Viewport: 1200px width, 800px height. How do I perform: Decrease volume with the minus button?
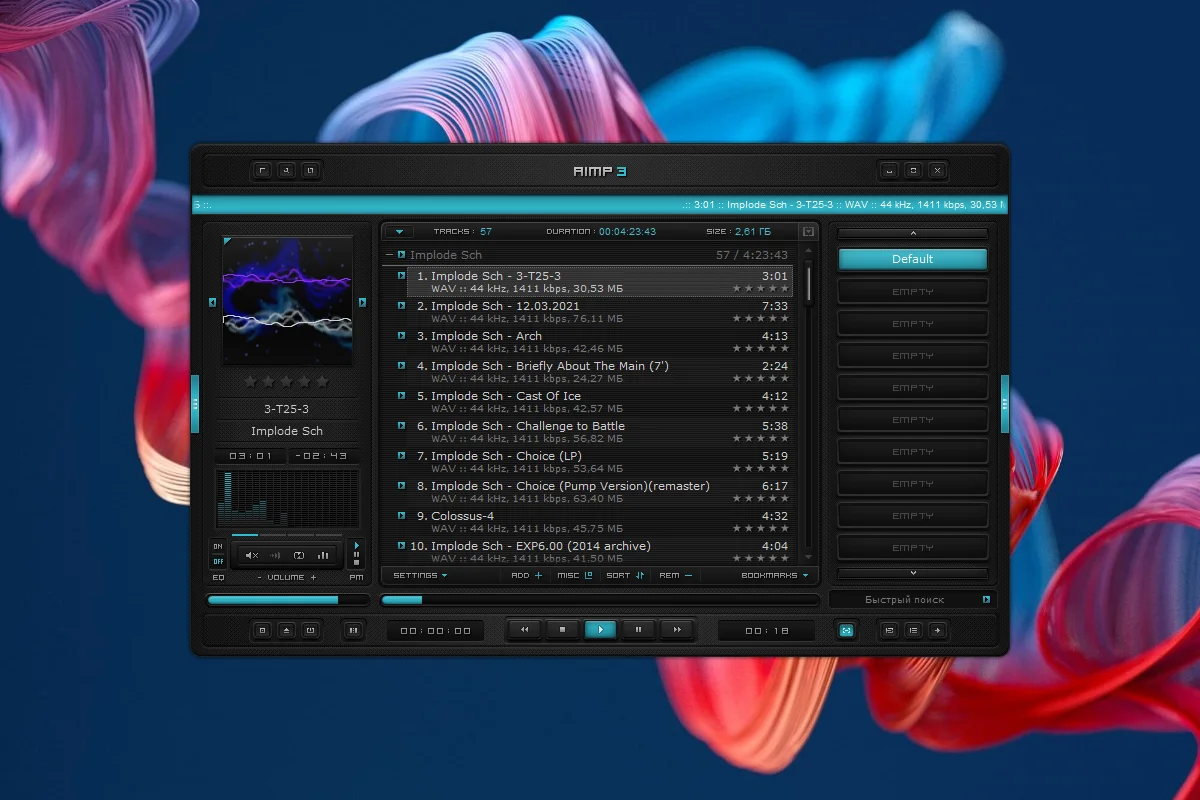tap(260, 578)
